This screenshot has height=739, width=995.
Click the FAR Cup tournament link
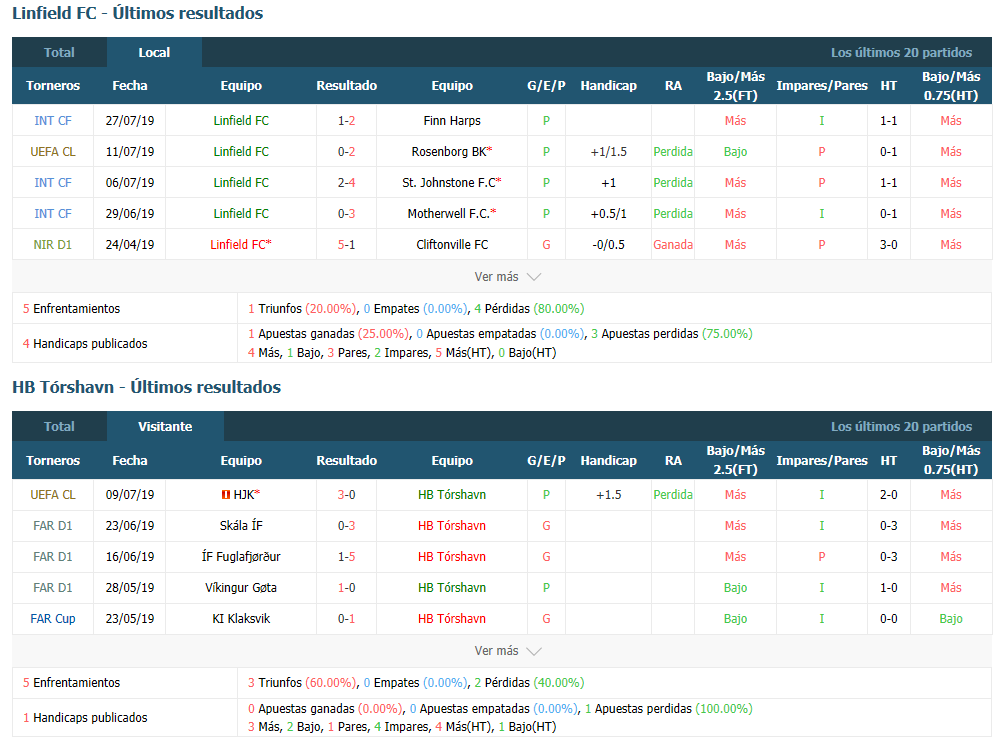[x=53, y=619]
